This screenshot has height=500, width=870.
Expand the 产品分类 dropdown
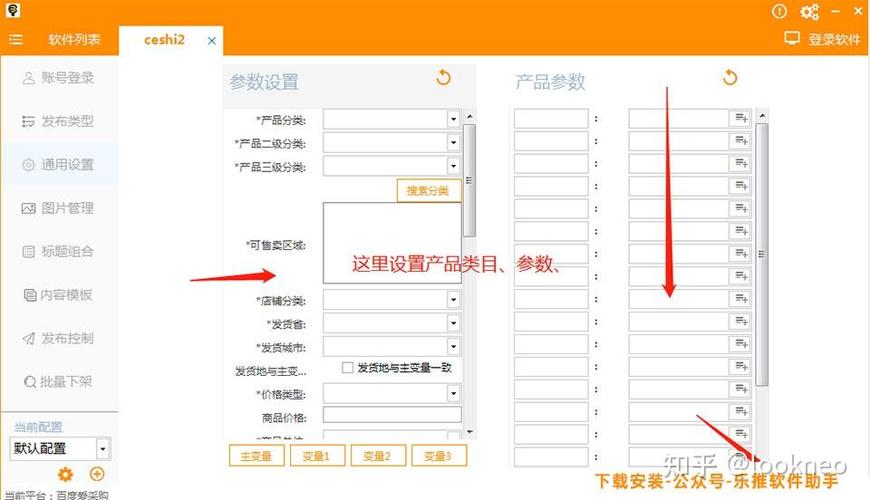point(453,119)
